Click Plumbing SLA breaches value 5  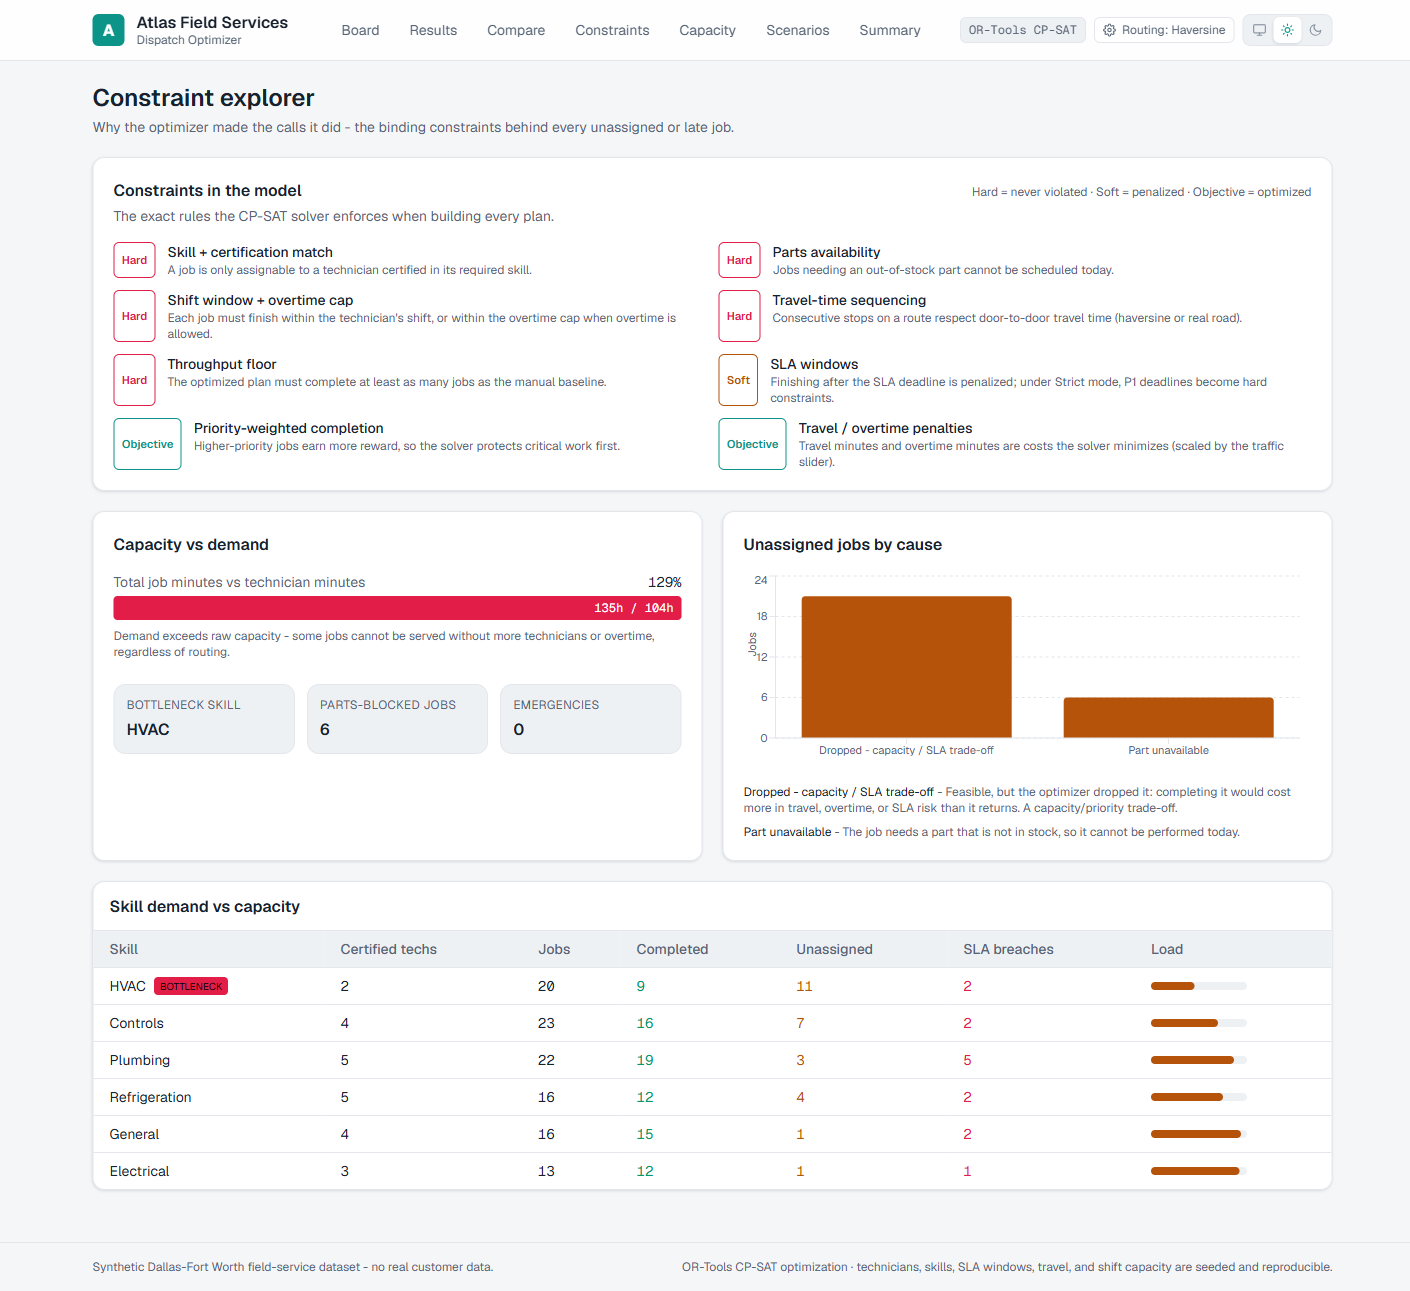point(967,1060)
